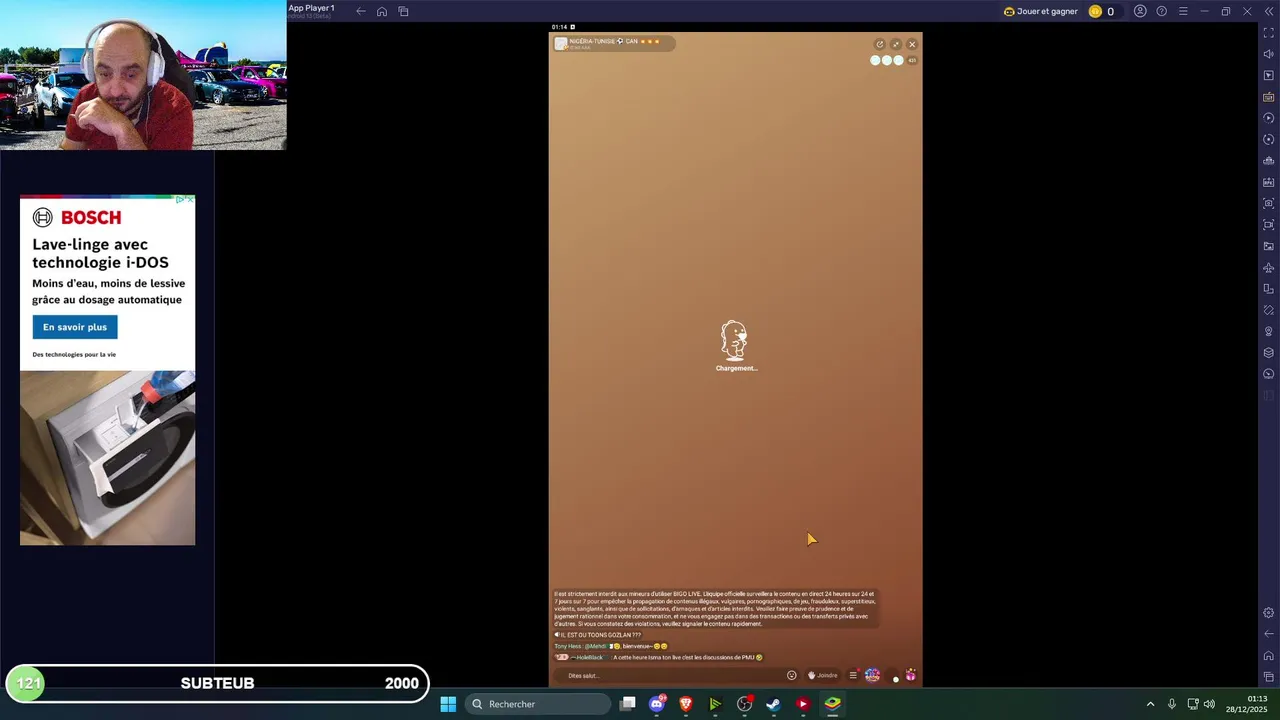Click the chat message about 'discussions de PMU'
The width and height of the screenshot is (1280, 720).
[x=660, y=657]
